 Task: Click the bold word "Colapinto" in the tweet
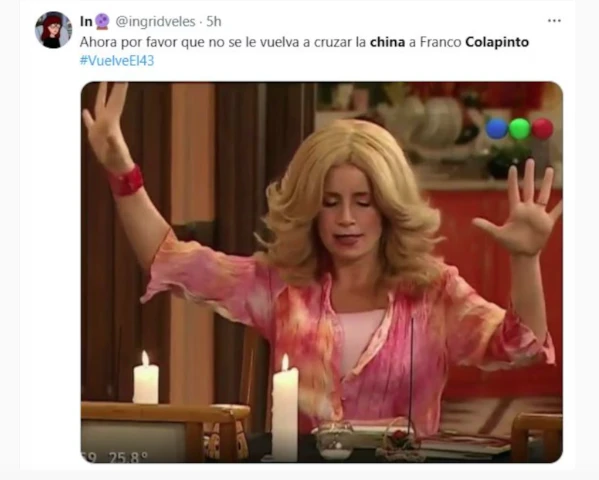pos(497,42)
